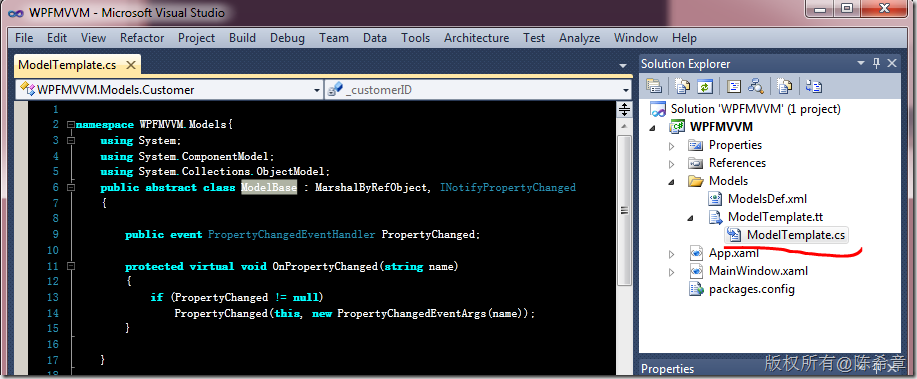
Task: Collapse the using block outlining box on line 3
Action: click(x=71, y=140)
